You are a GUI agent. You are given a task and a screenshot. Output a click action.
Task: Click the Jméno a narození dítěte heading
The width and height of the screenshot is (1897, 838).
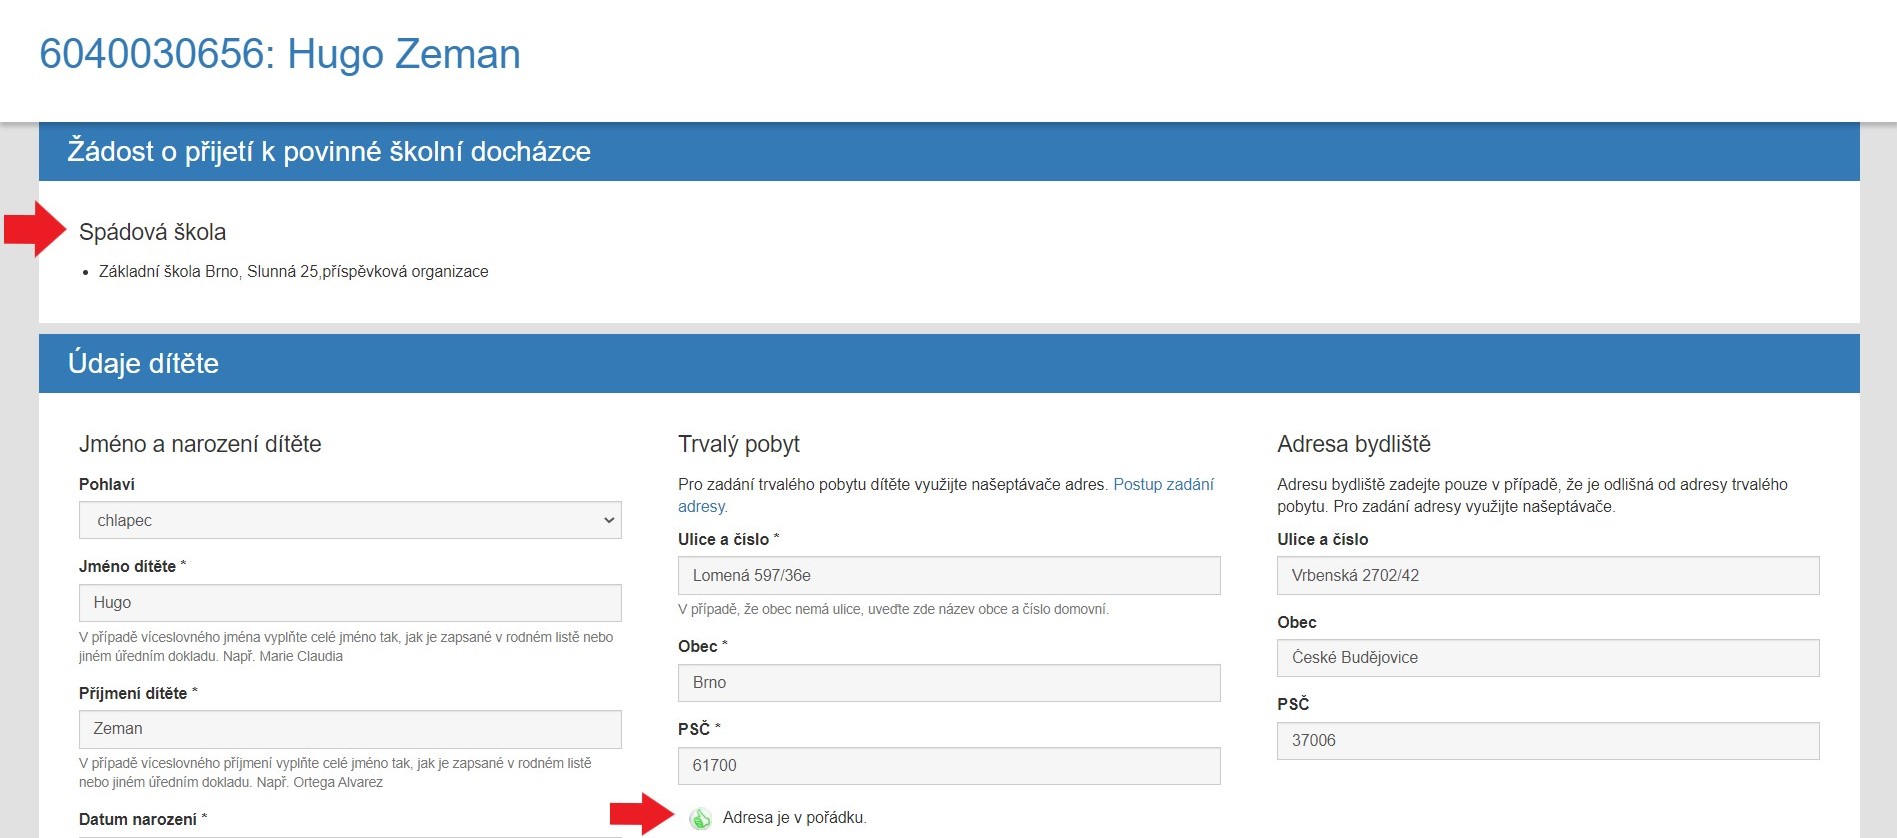(x=200, y=444)
